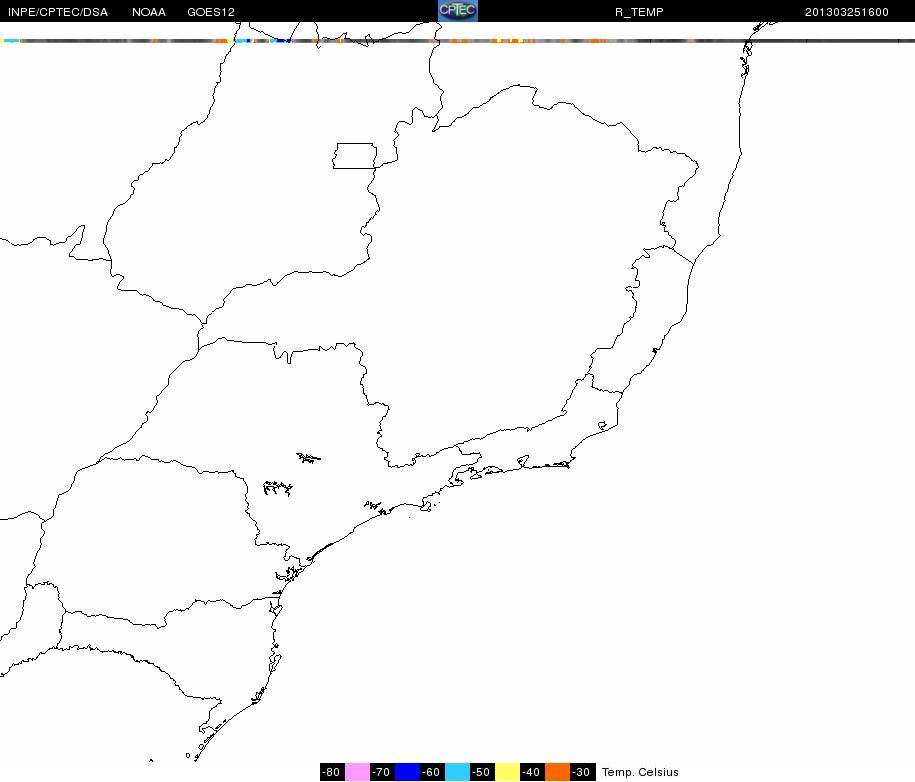Select the -70 legend value

[x=382, y=771]
